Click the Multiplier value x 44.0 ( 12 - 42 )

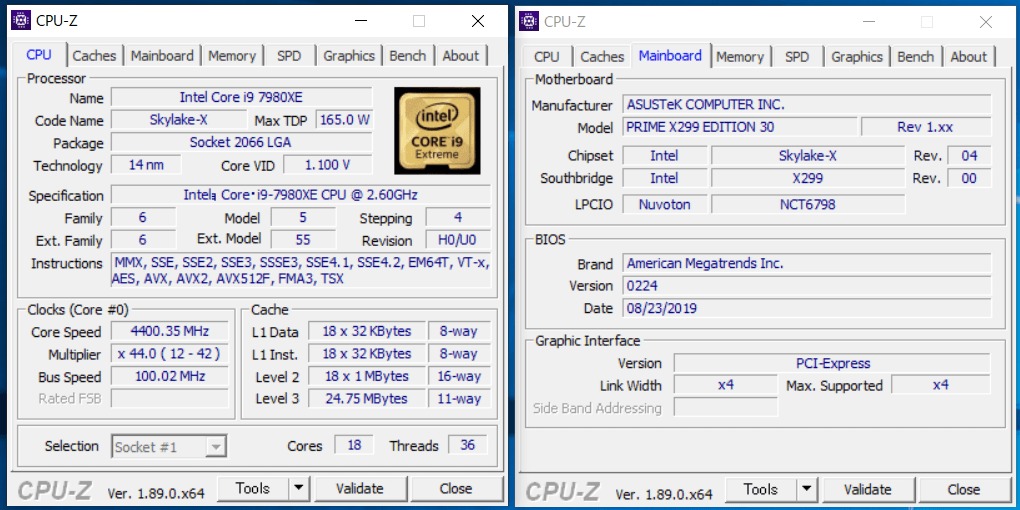[169, 353]
